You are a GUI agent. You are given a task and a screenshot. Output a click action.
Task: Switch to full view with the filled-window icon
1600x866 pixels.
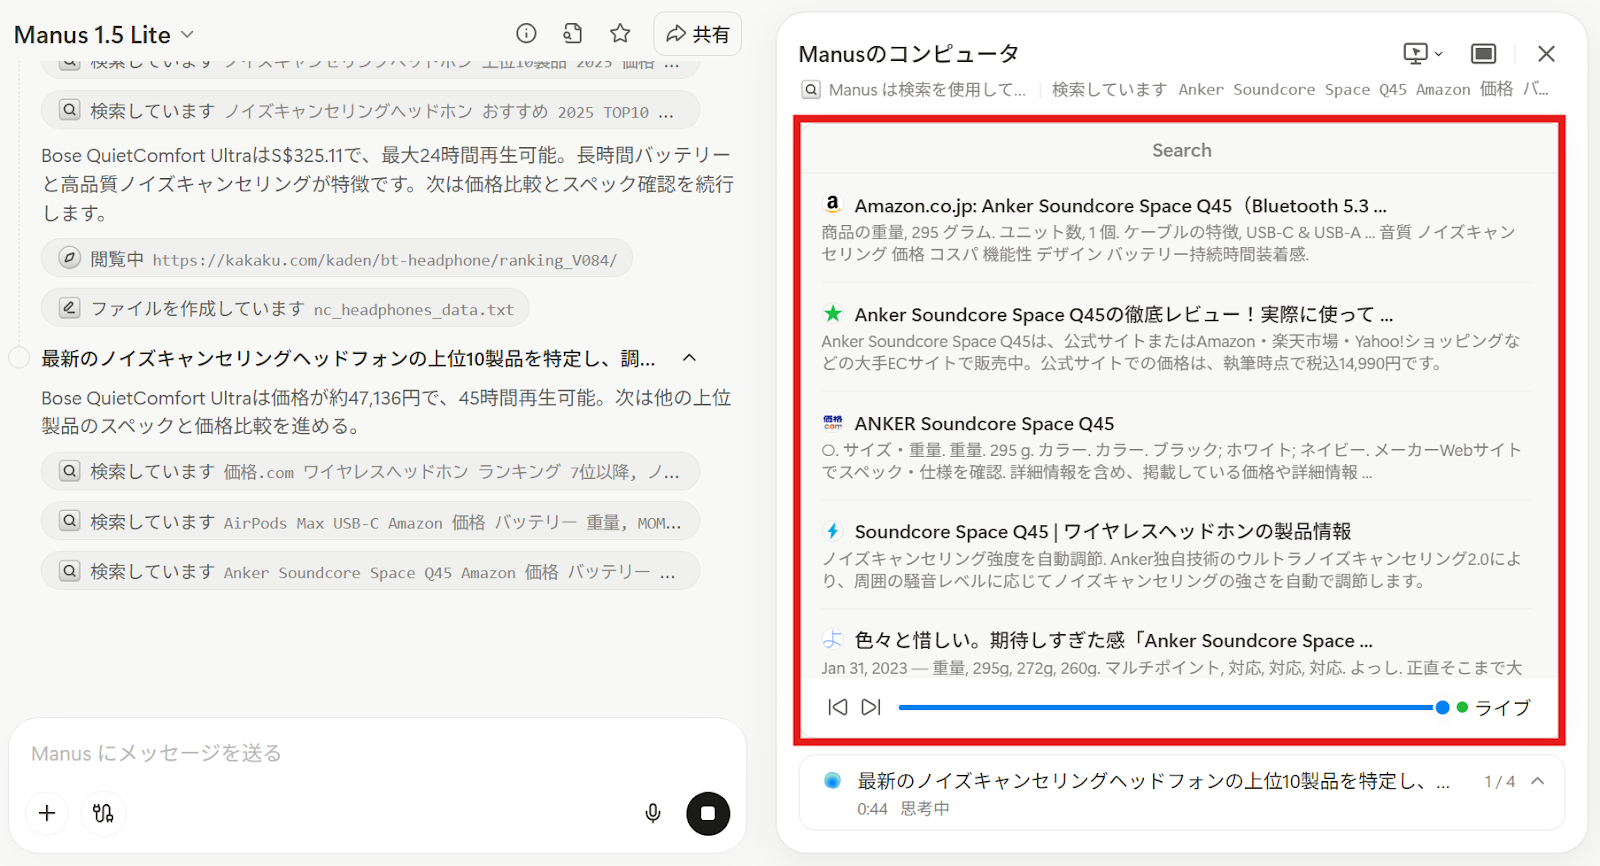click(1484, 53)
